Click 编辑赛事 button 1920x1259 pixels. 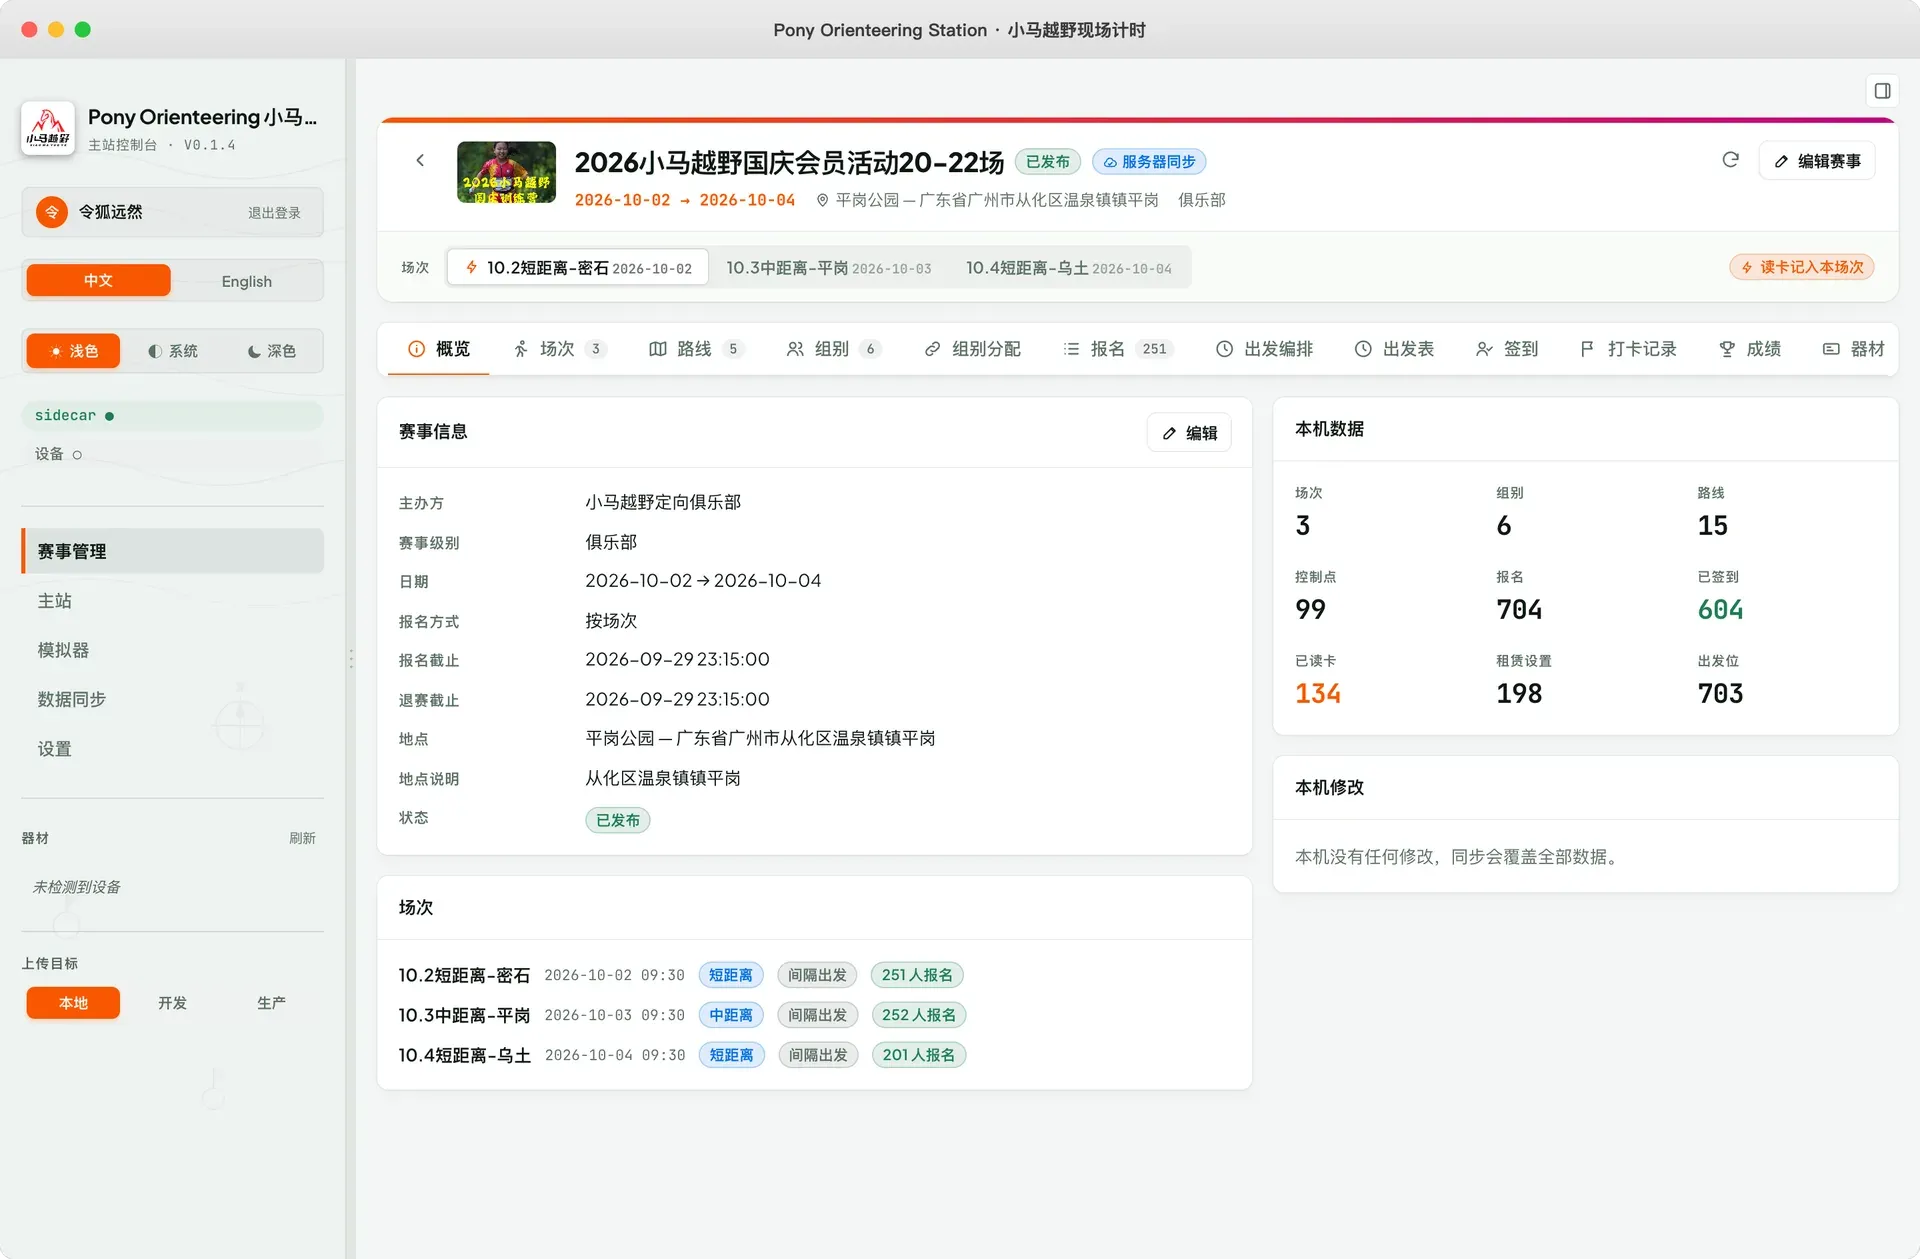pos(1816,161)
